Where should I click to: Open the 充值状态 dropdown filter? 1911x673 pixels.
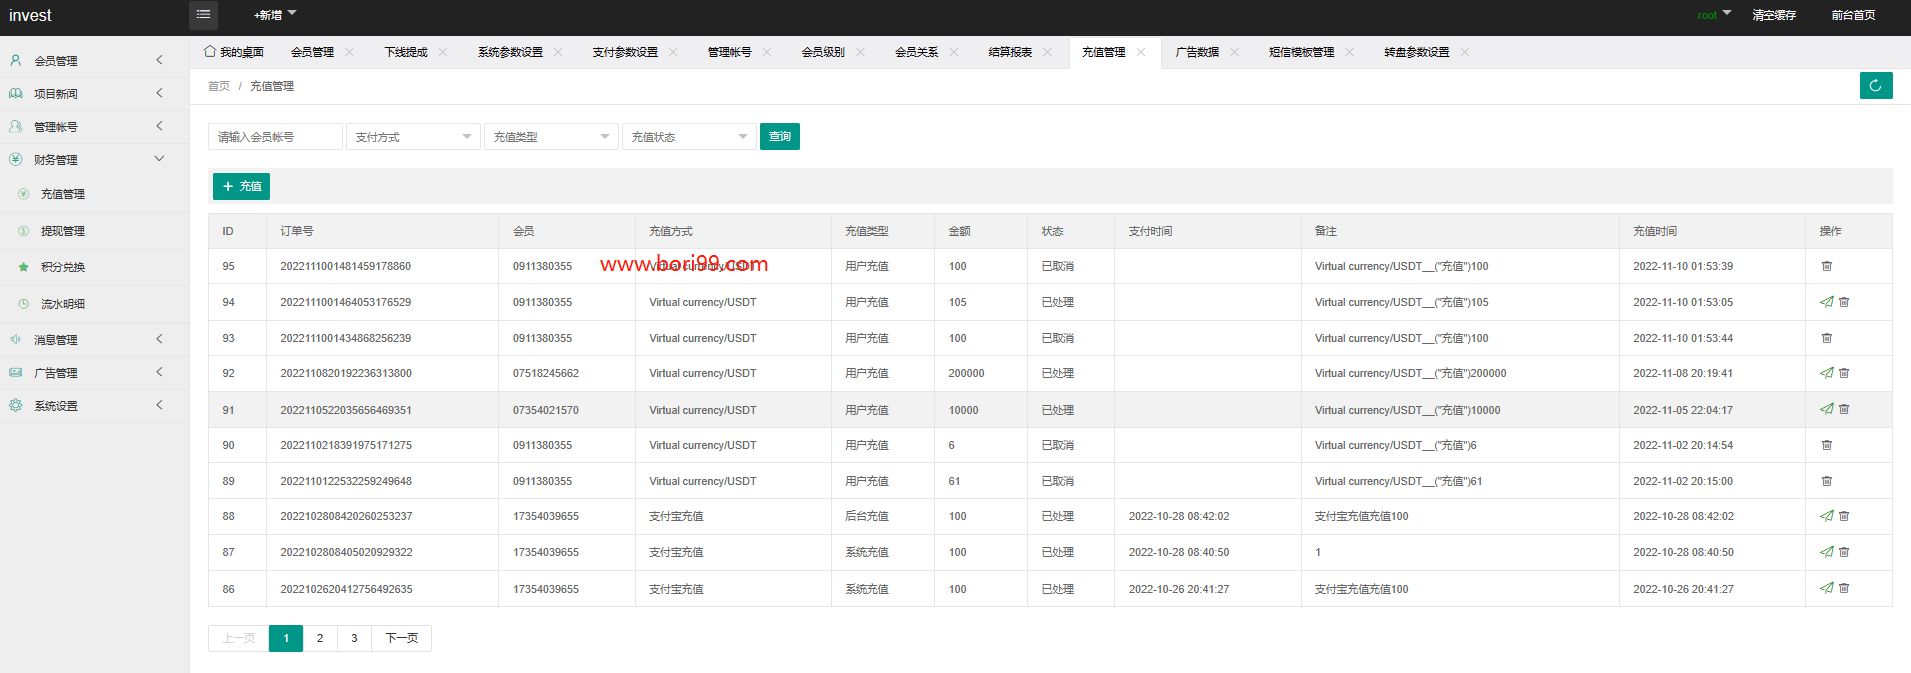[689, 137]
